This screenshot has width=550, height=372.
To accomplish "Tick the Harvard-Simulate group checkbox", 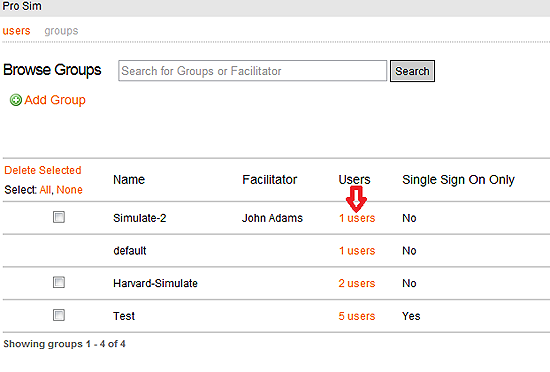I will coord(59,282).
